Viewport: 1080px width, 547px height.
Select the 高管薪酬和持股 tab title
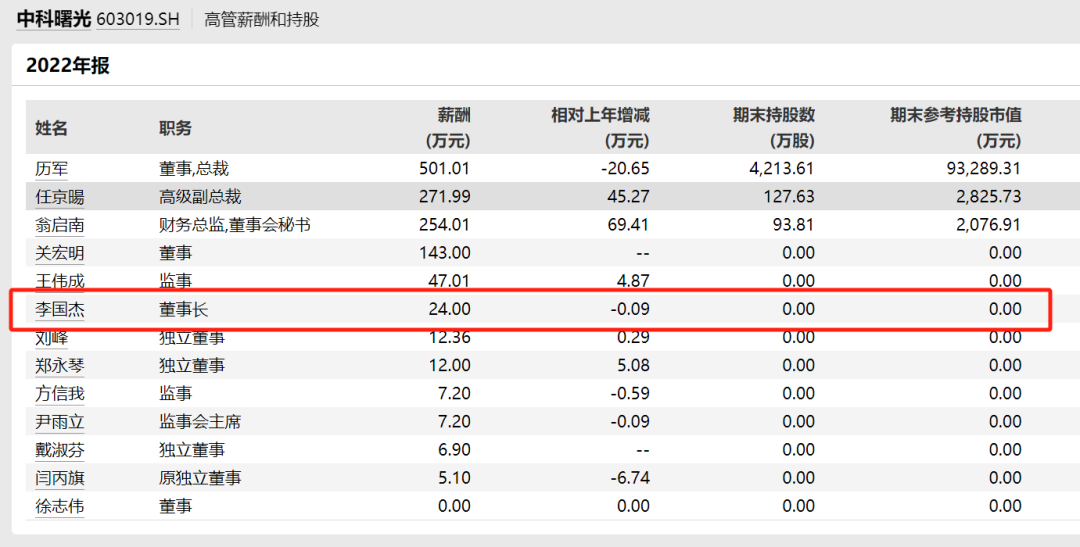click(261, 19)
